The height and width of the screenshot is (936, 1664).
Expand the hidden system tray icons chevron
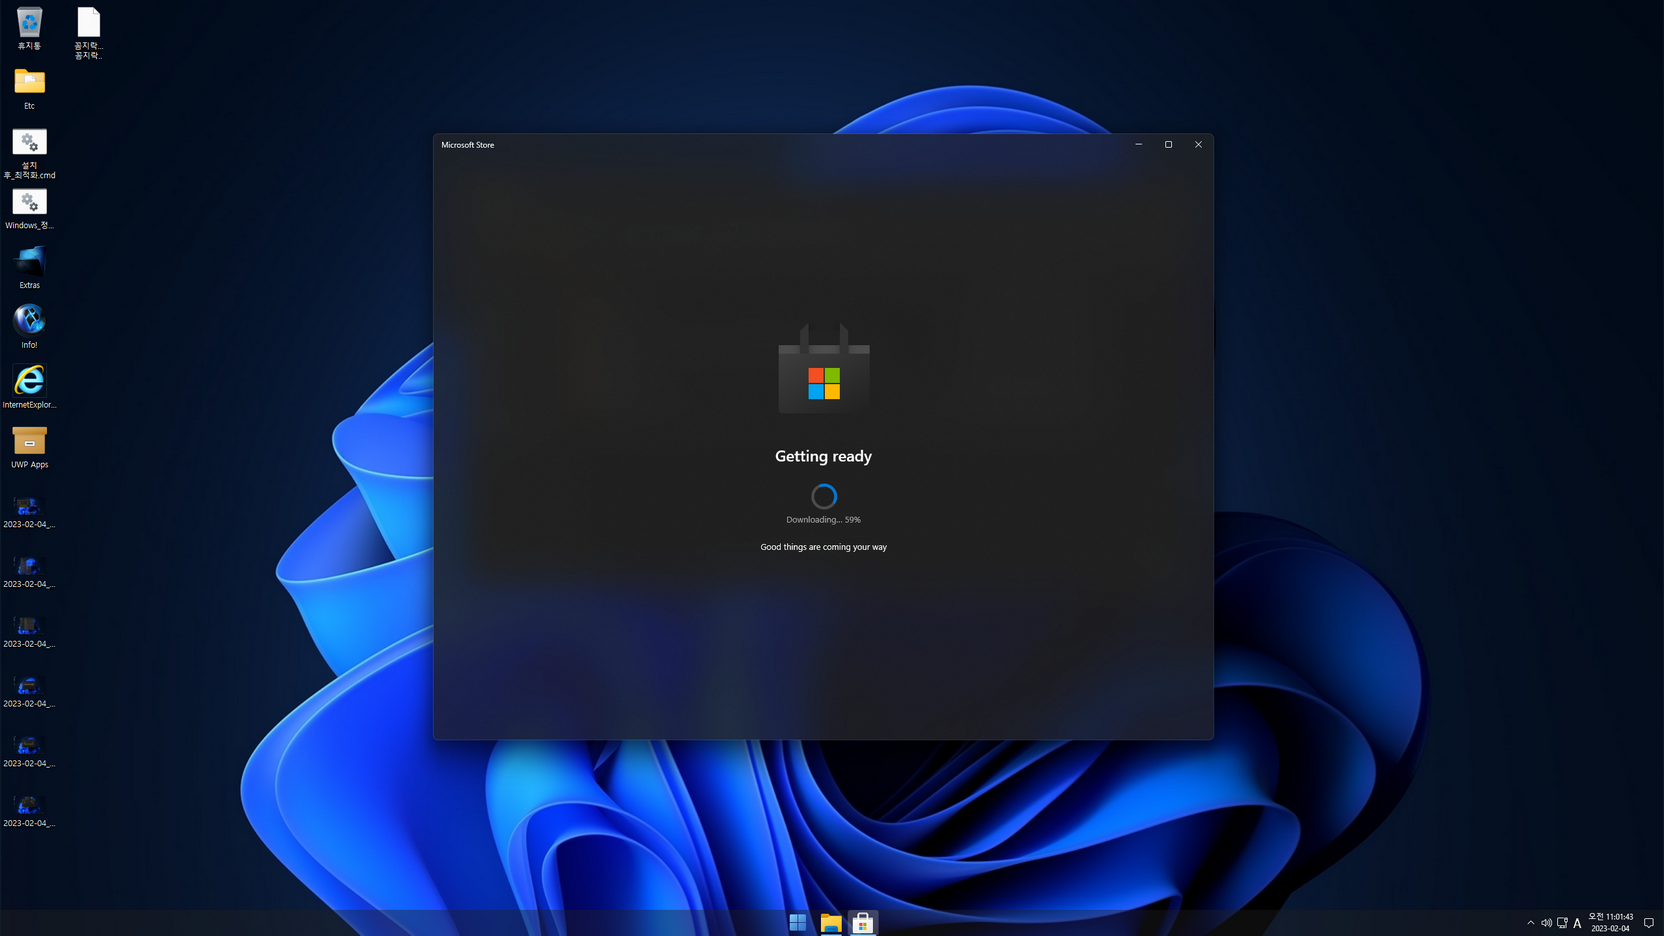coord(1530,923)
